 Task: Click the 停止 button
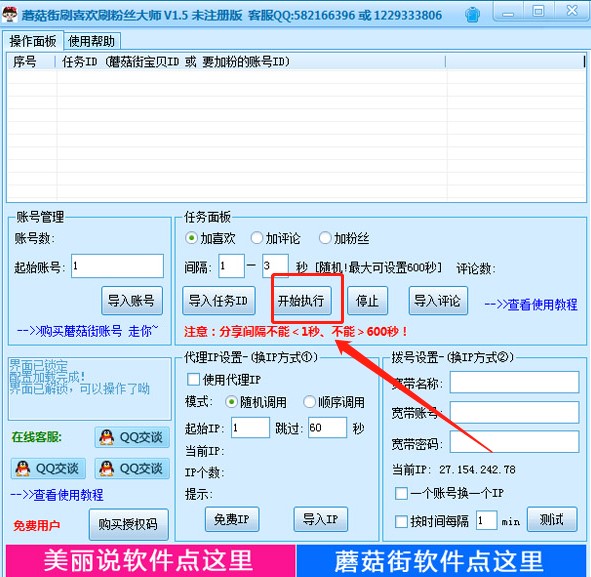pyautogui.click(x=367, y=300)
